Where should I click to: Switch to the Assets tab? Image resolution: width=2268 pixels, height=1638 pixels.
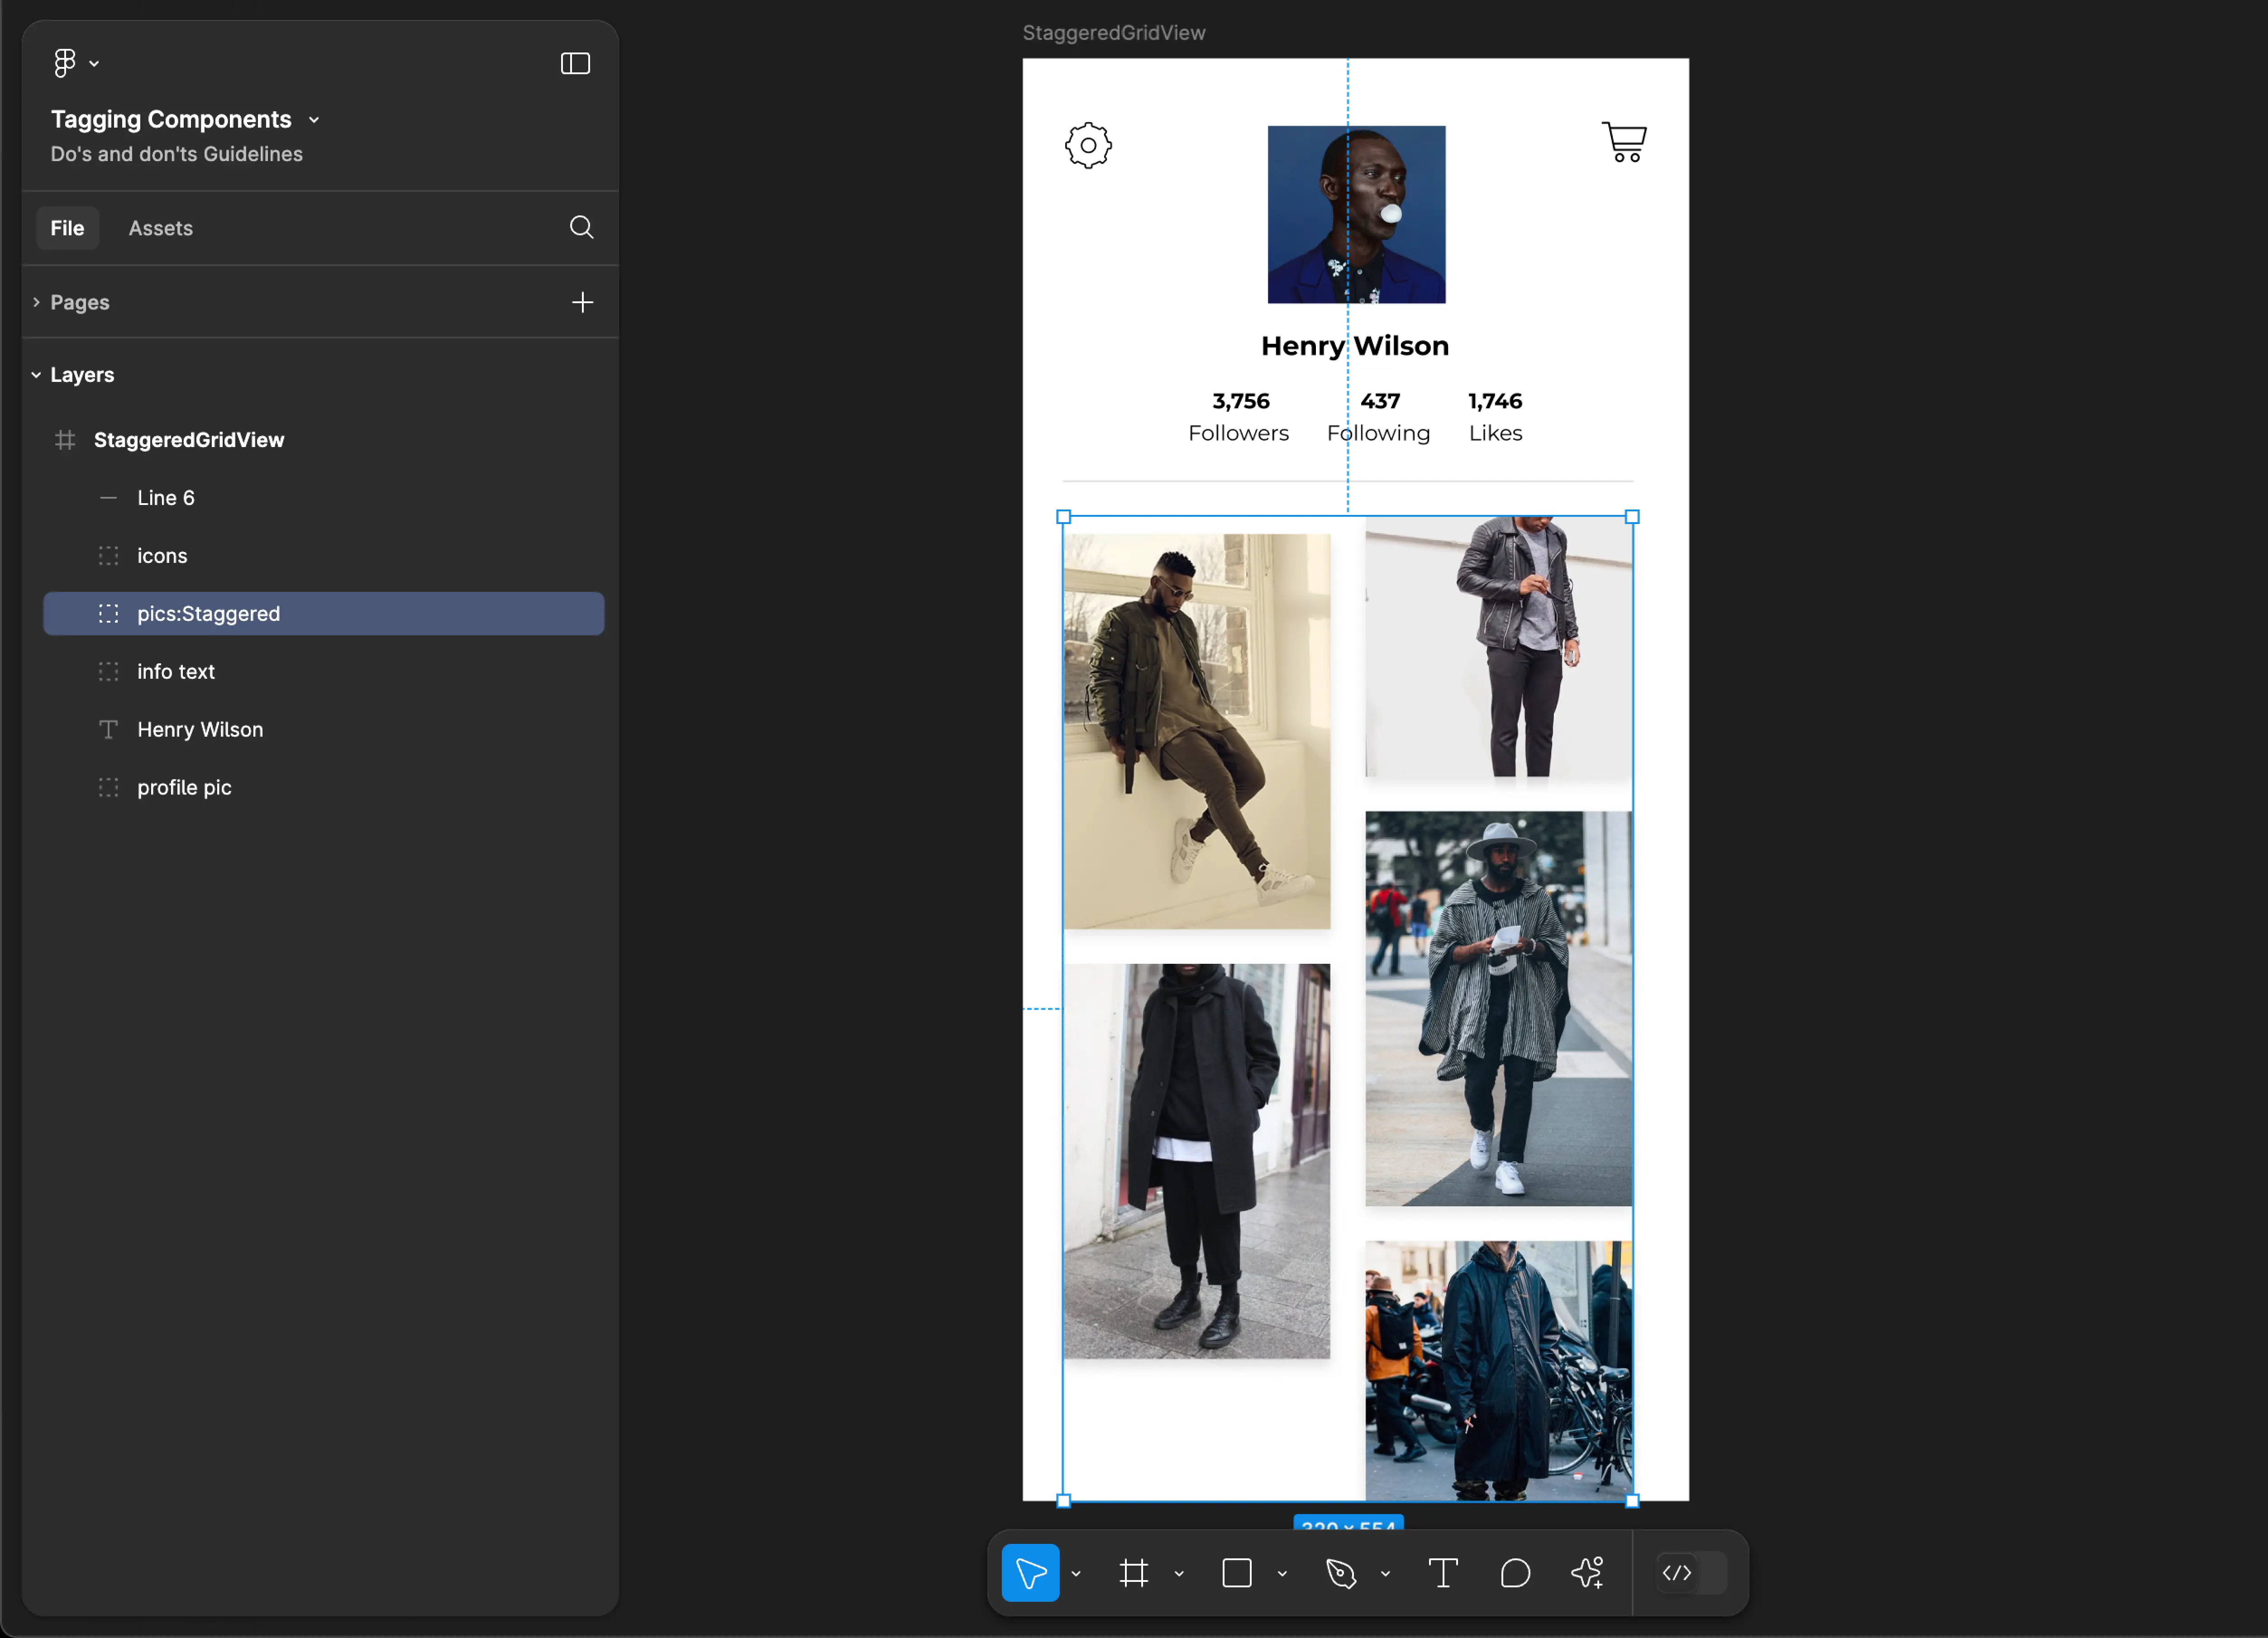(160, 228)
